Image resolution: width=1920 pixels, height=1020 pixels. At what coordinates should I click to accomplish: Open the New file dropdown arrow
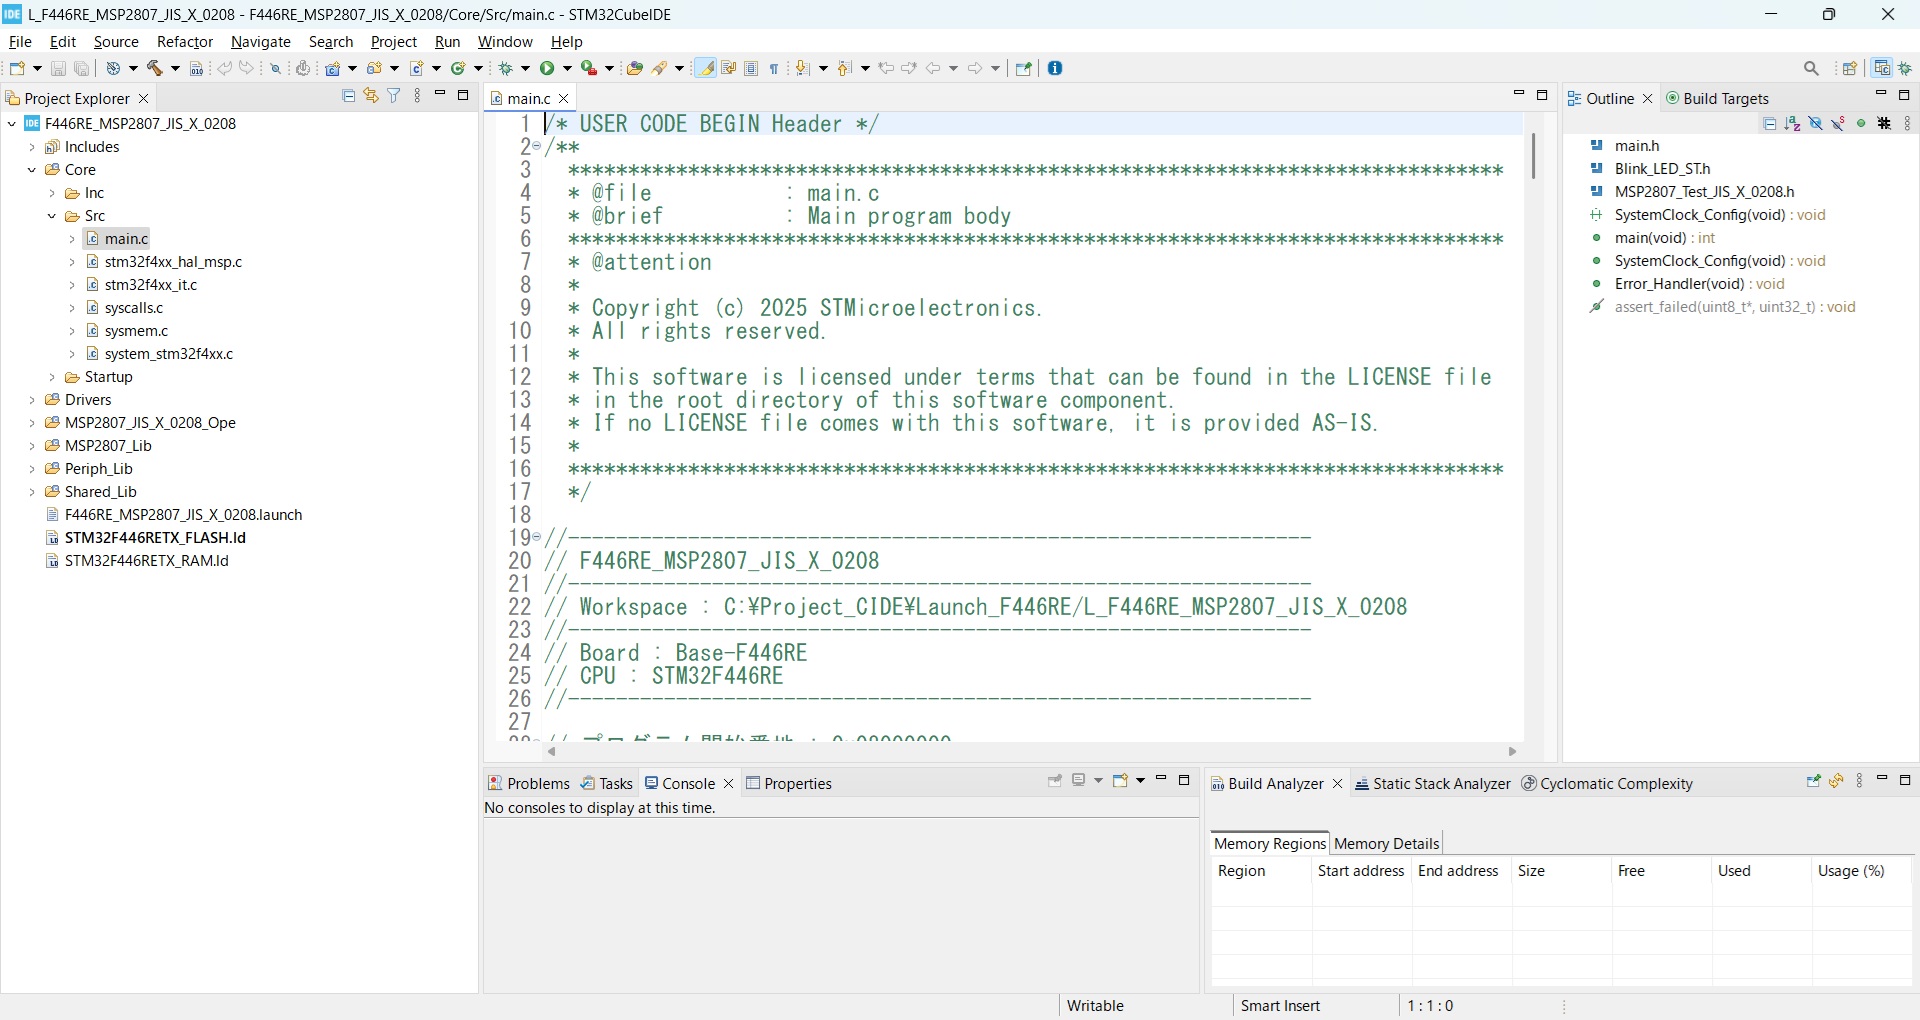tap(38, 69)
